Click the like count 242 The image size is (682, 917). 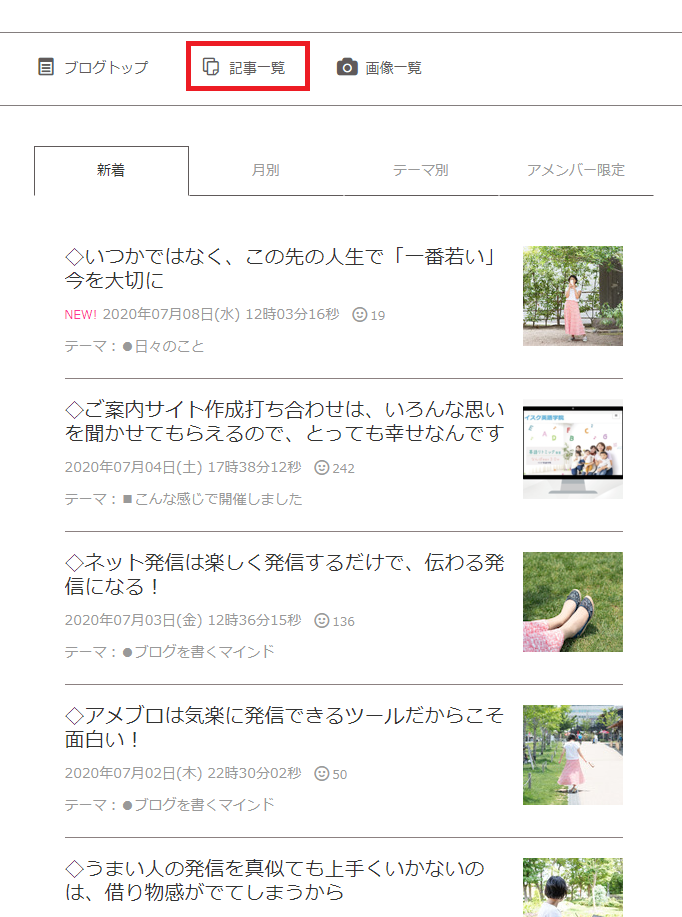[x=343, y=468]
